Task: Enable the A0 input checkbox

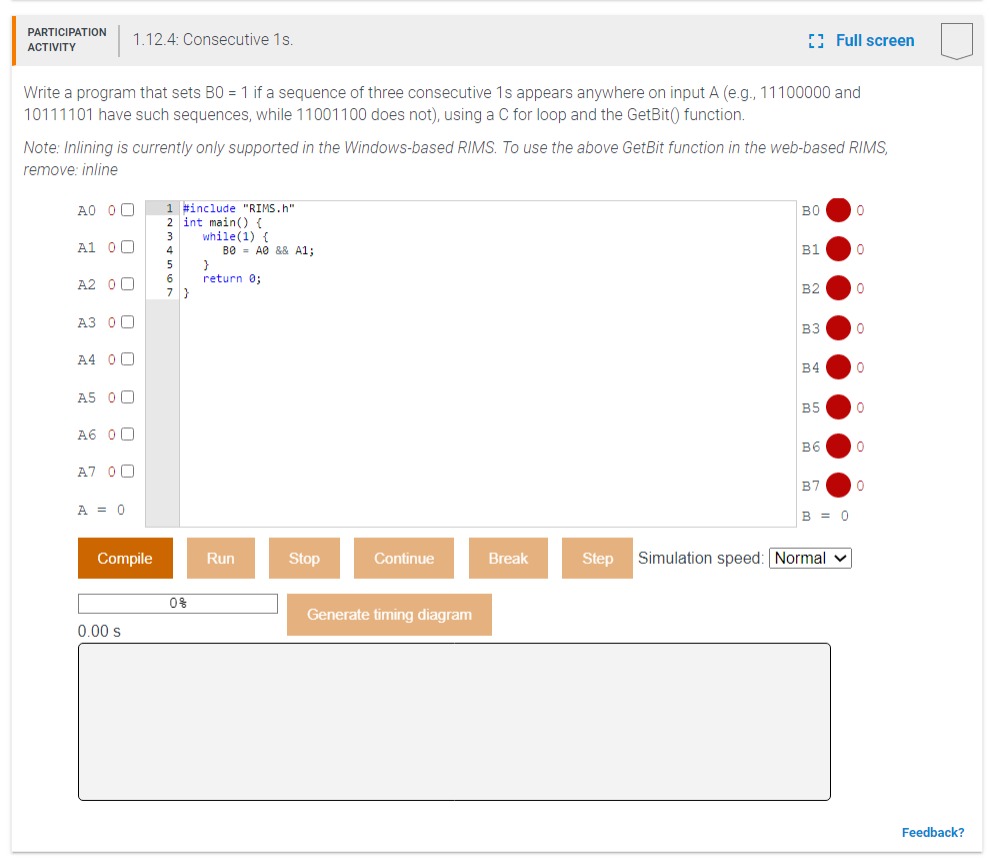Action: click(126, 210)
